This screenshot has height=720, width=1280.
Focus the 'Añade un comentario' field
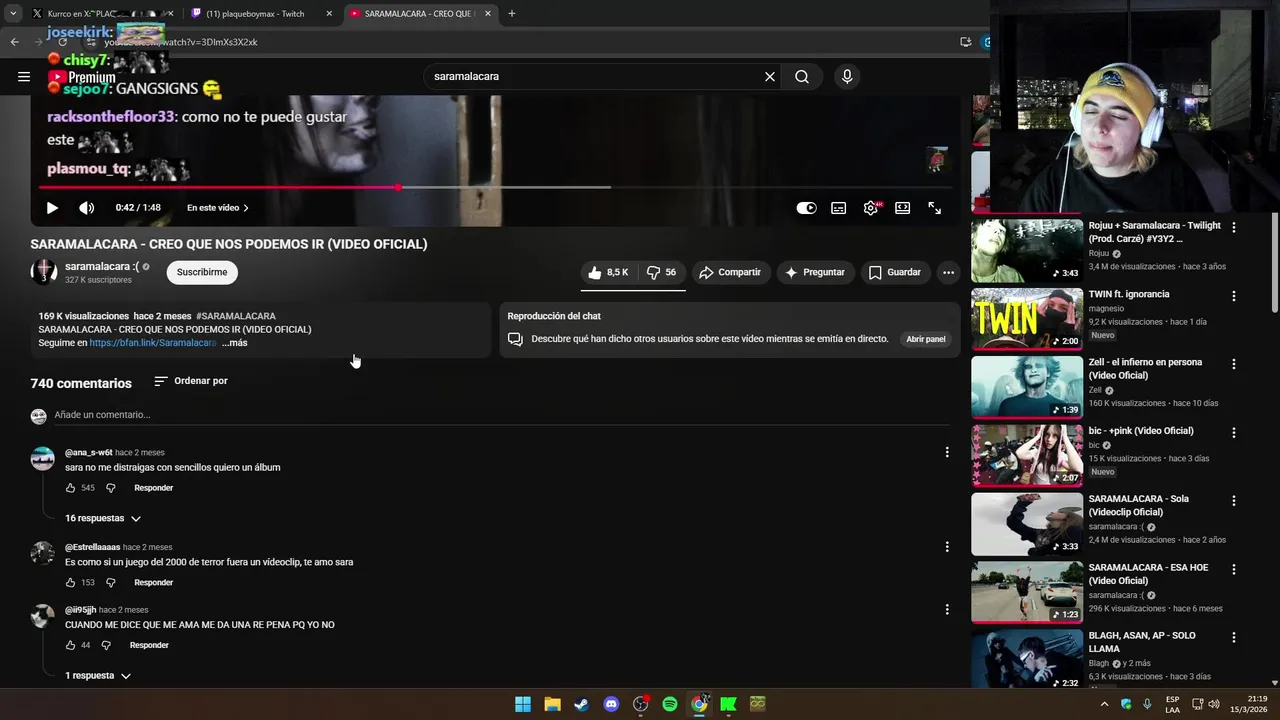(x=500, y=415)
